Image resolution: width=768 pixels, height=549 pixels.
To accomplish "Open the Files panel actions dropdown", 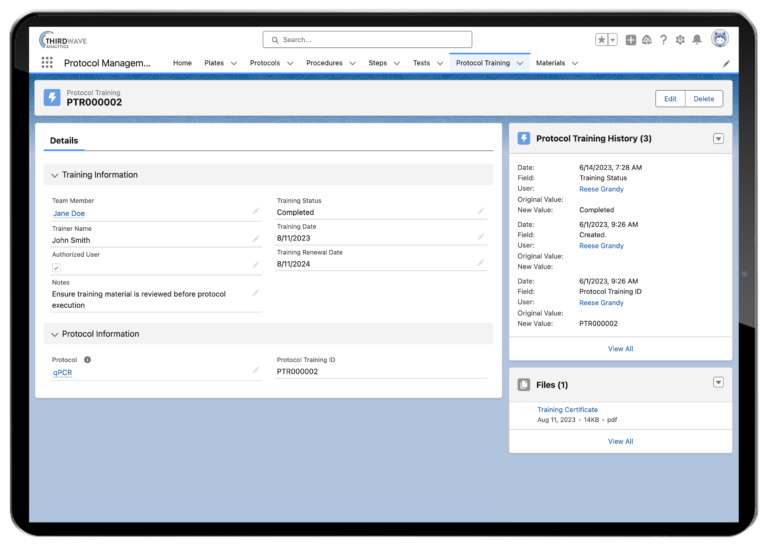I will click(718, 382).
